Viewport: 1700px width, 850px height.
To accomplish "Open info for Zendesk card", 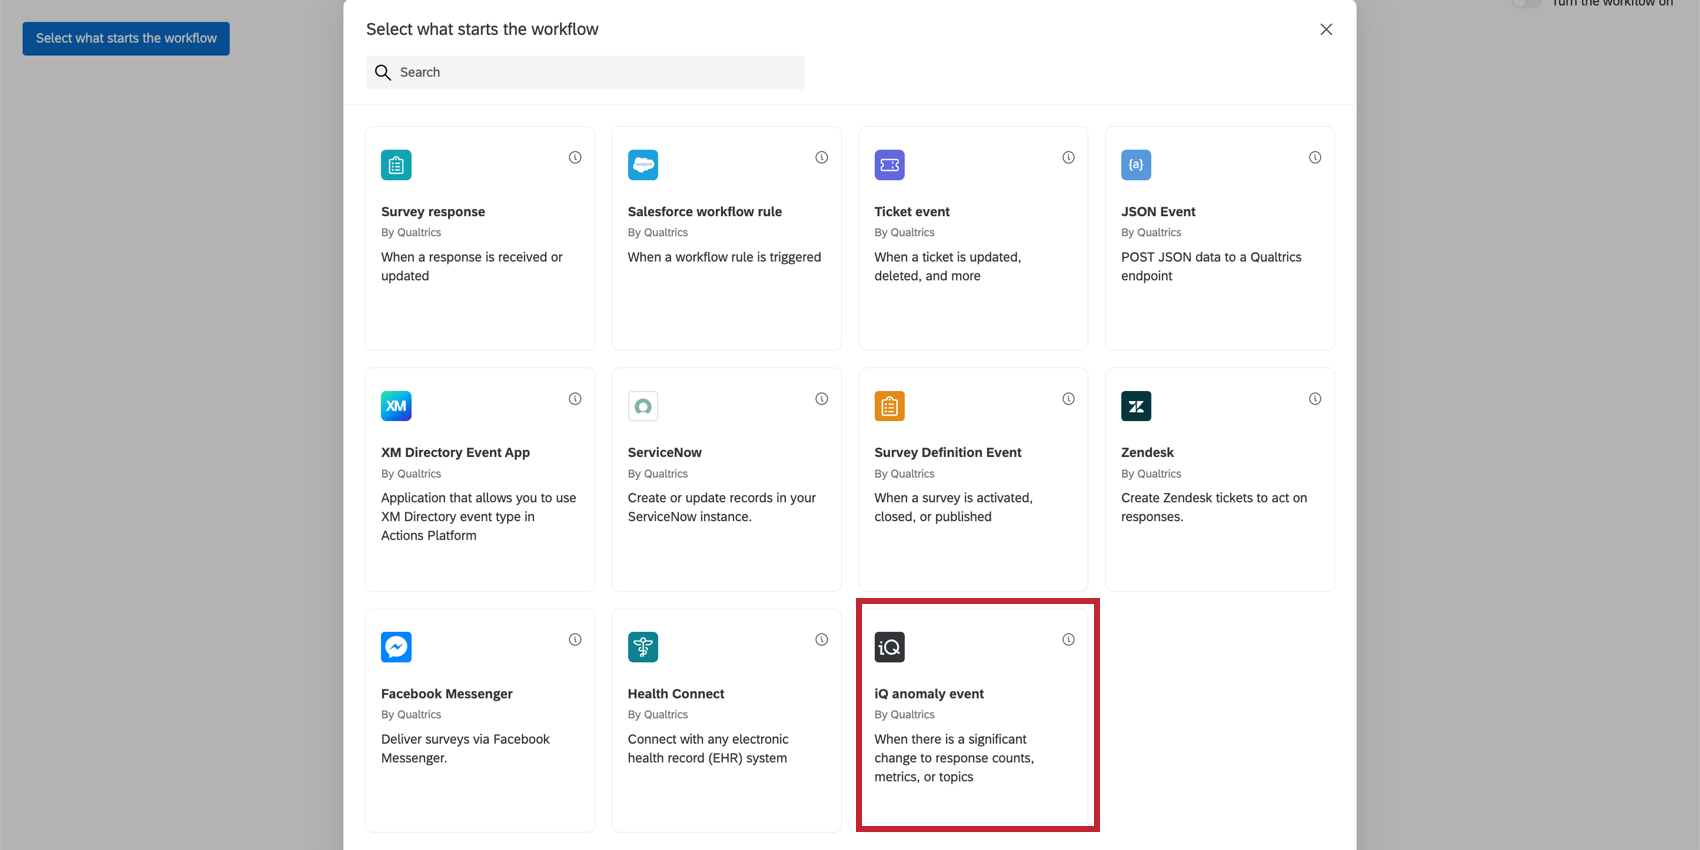I will click(x=1315, y=399).
